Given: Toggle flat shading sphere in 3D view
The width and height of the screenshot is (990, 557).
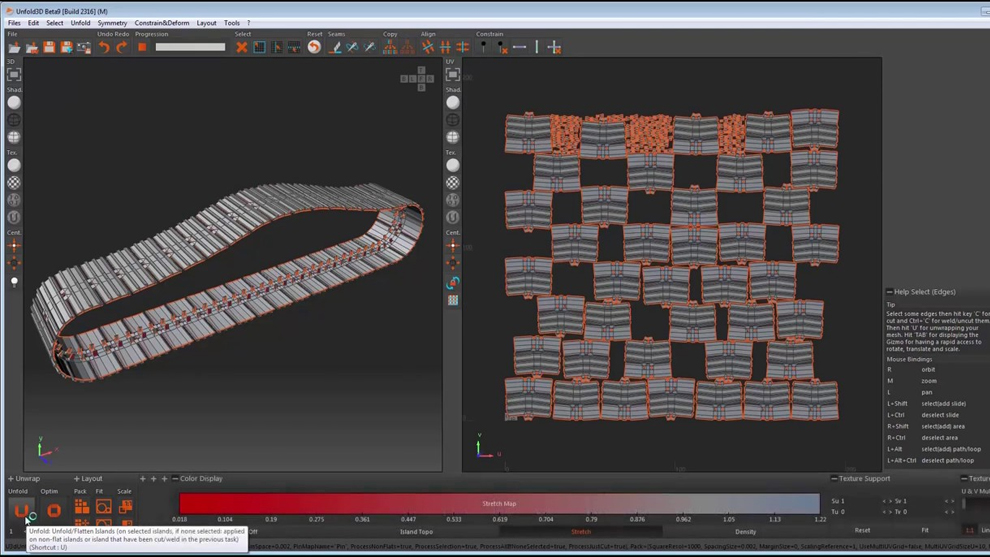Looking at the screenshot, I should point(14,102).
